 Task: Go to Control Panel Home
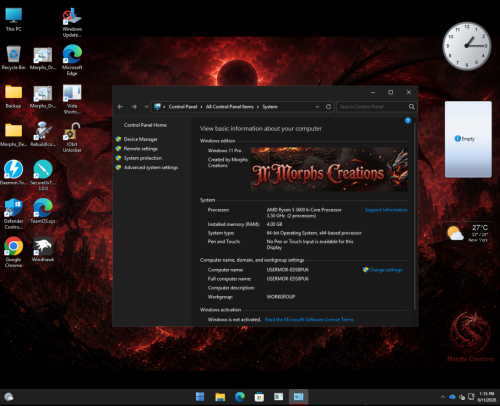pos(145,125)
